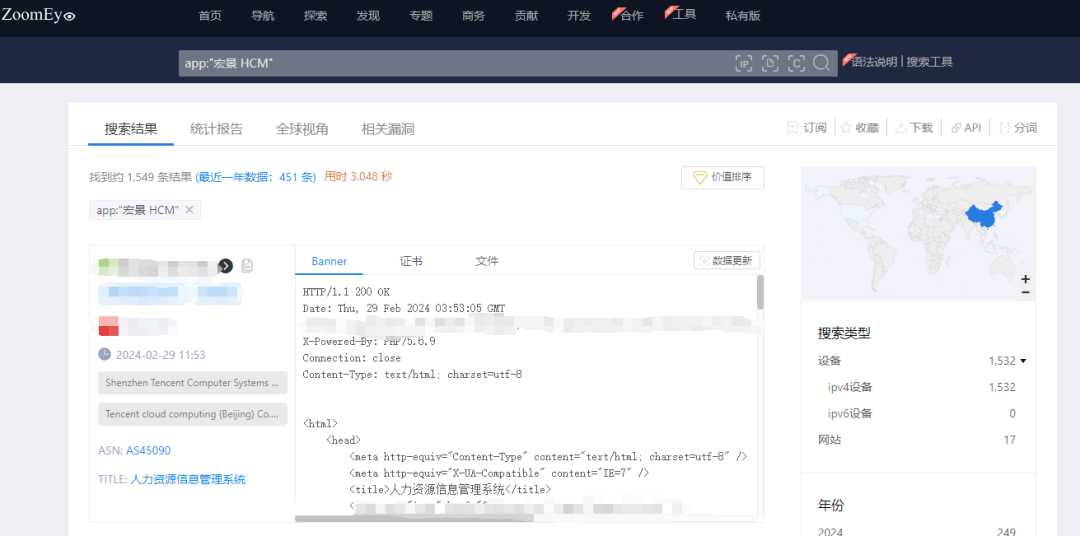Open the AS45090 ASN link
This screenshot has width=1080, height=536.
[148, 451]
